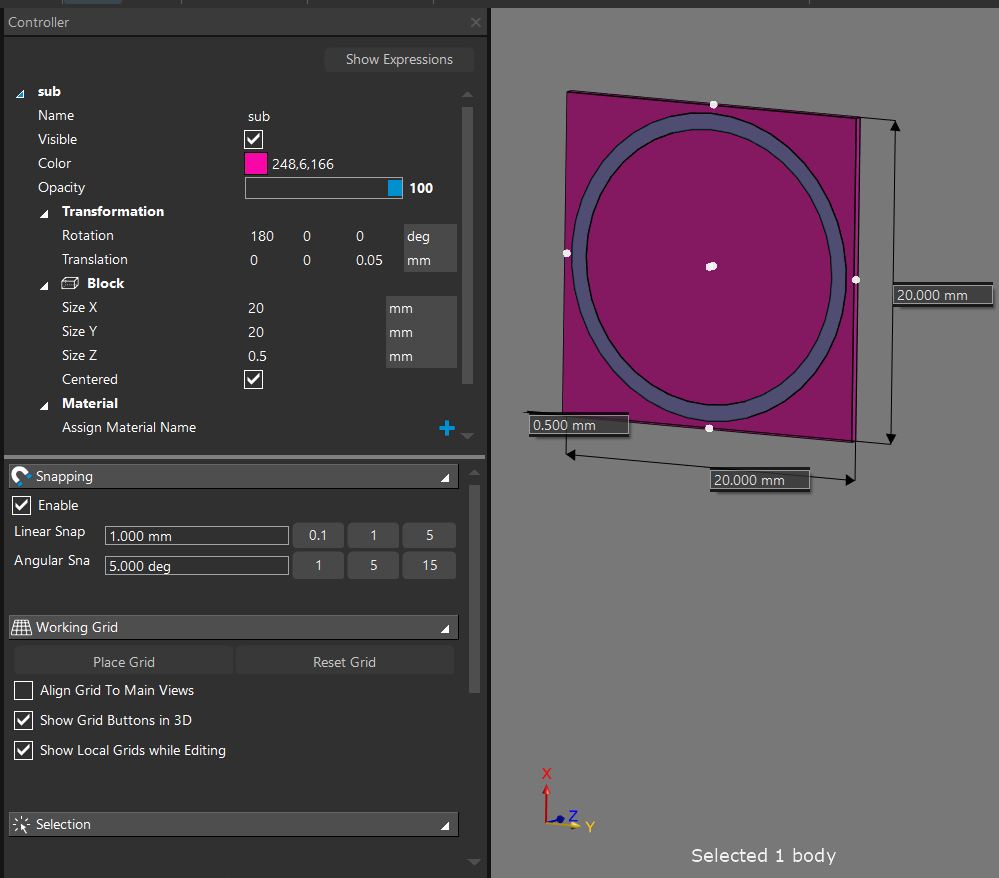Click the Selection section icon
Viewport: 999px width, 878px height.
[x=22, y=825]
